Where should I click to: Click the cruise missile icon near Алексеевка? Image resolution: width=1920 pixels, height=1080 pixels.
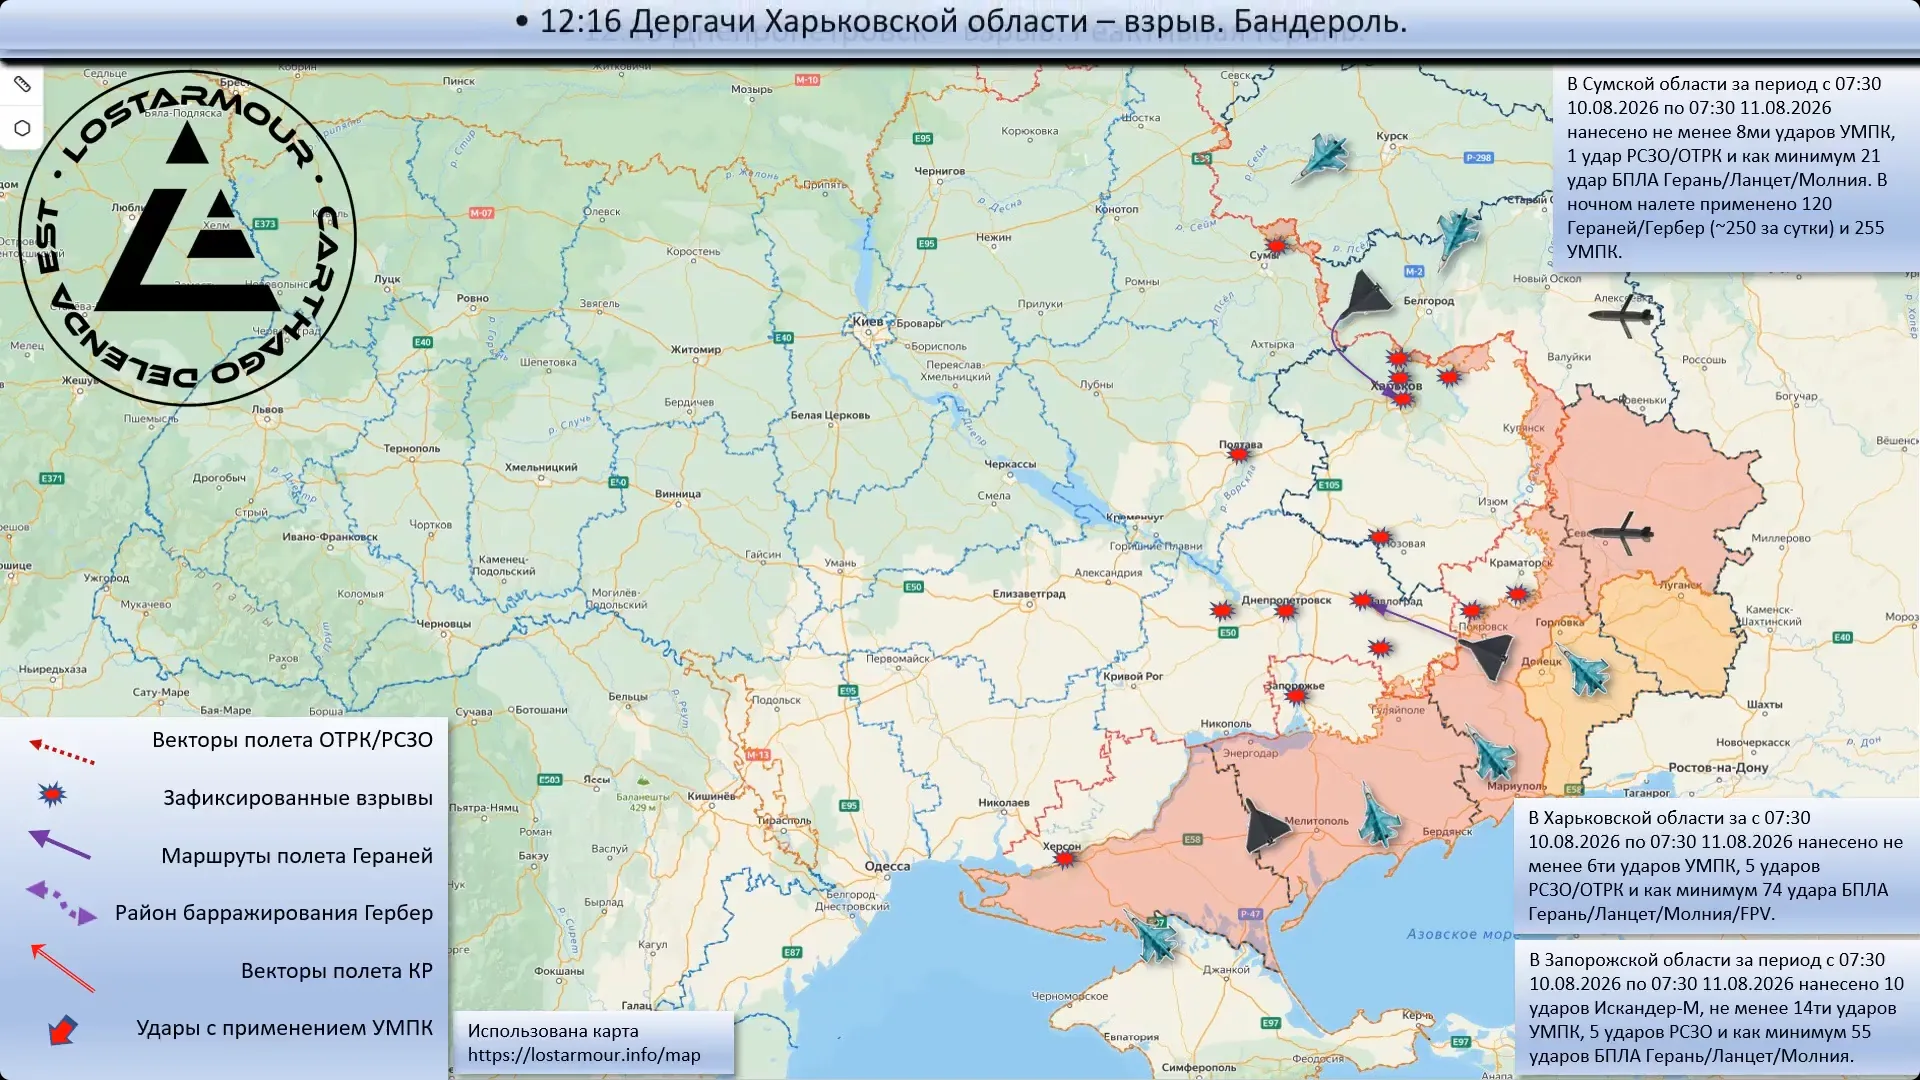tap(1622, 317)
